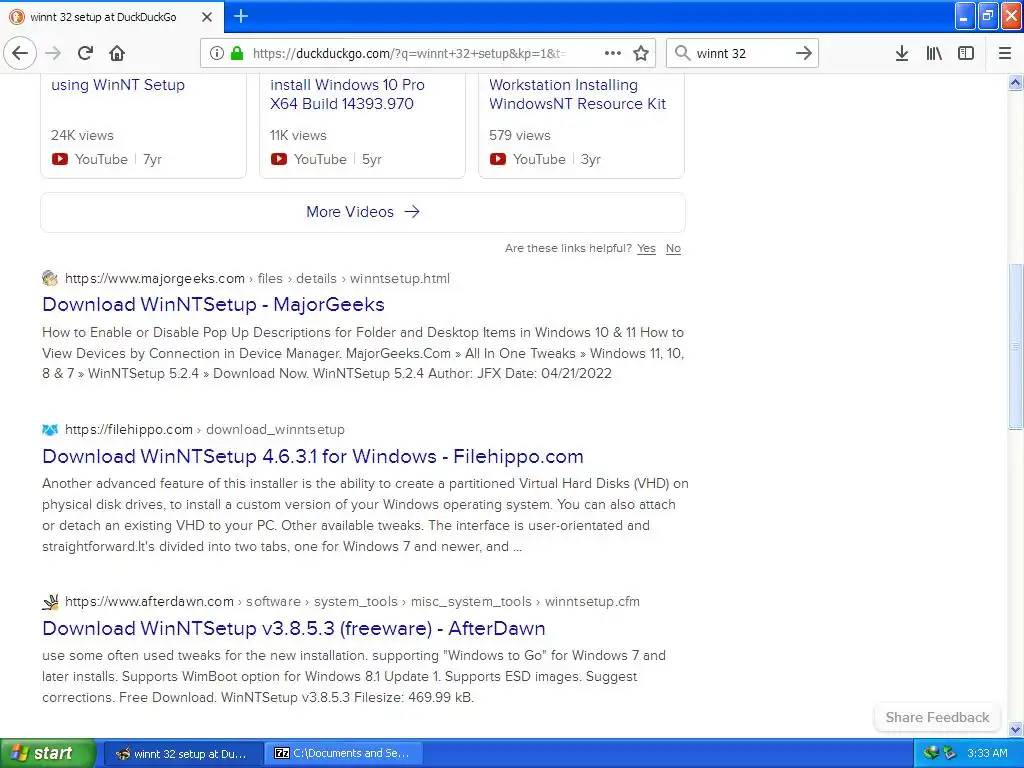Screen dimensions: 1024x768
Task: Click the Filehippo favicon
Action: click(50, 430)
